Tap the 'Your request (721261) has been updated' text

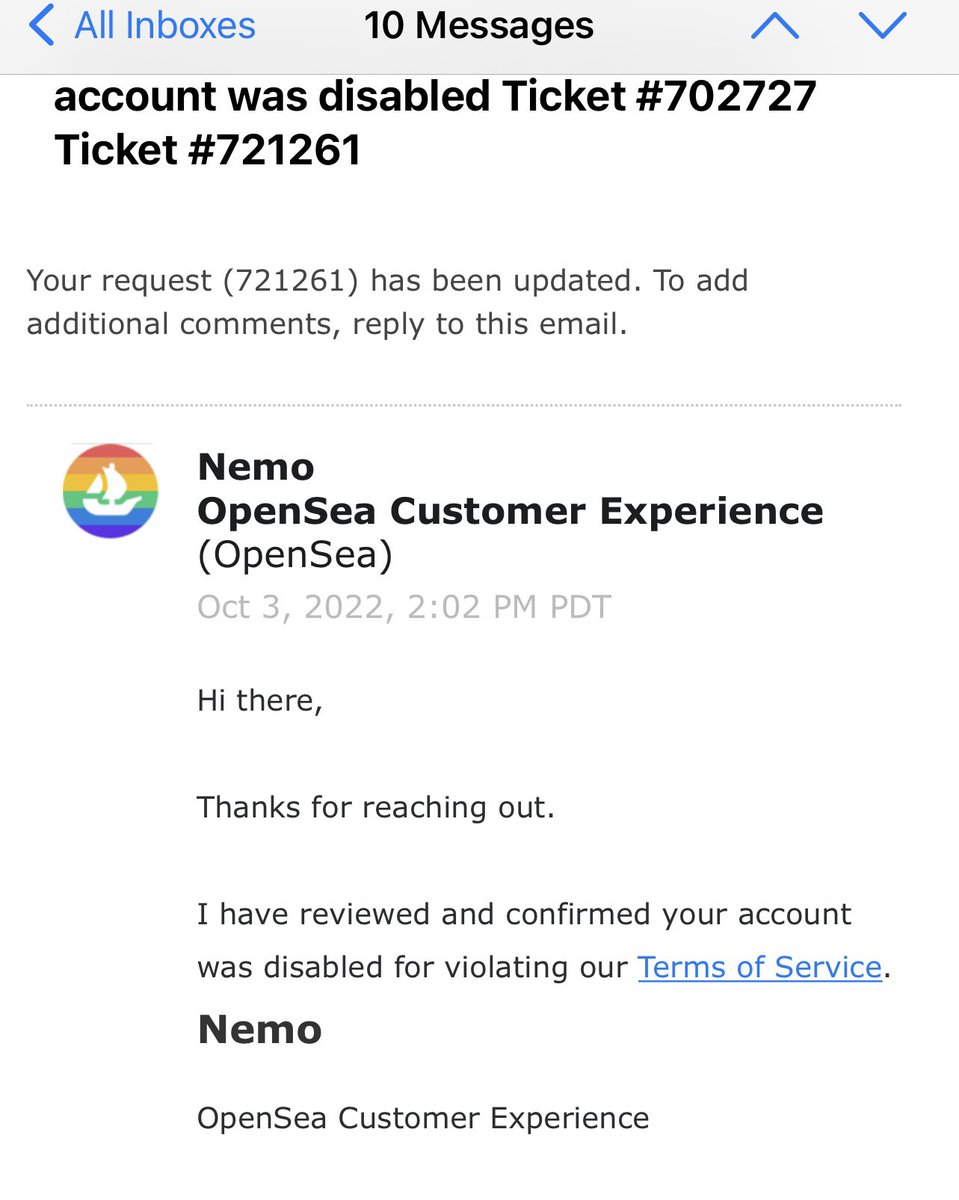click(330, 281)
